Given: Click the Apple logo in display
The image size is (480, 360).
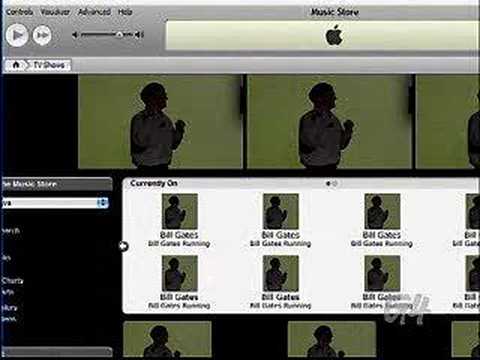Looking at the screenshot, I should 334,35.
